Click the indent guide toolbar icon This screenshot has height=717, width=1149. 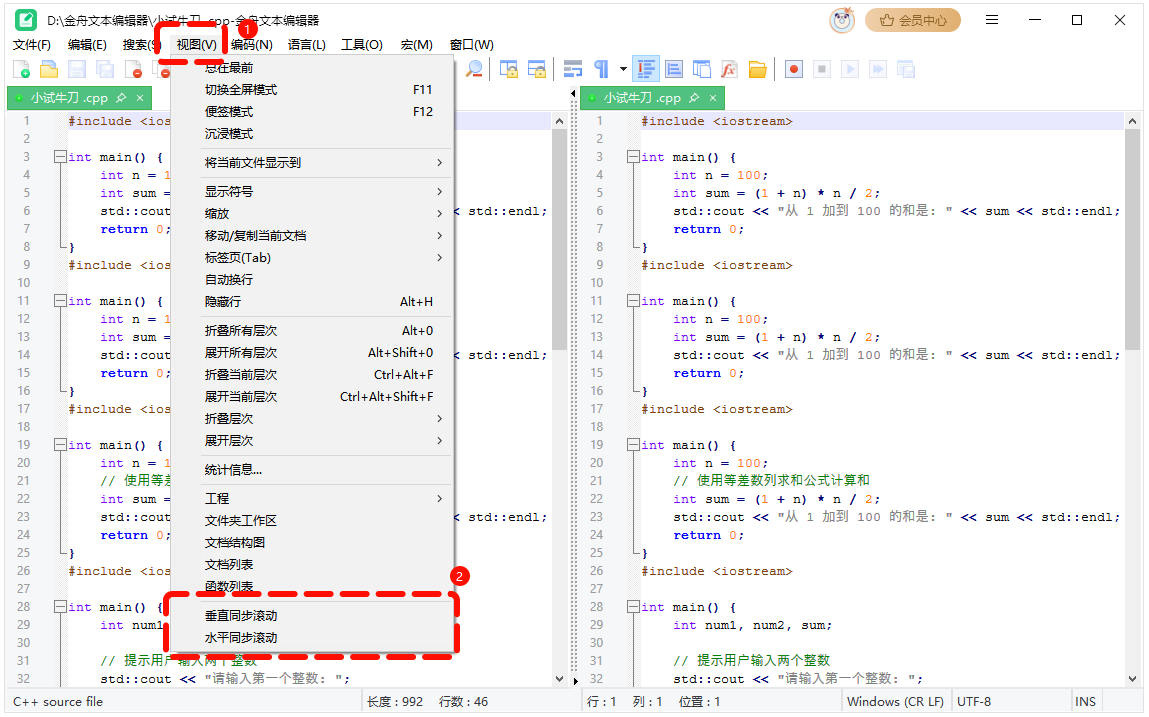[646, 70]
